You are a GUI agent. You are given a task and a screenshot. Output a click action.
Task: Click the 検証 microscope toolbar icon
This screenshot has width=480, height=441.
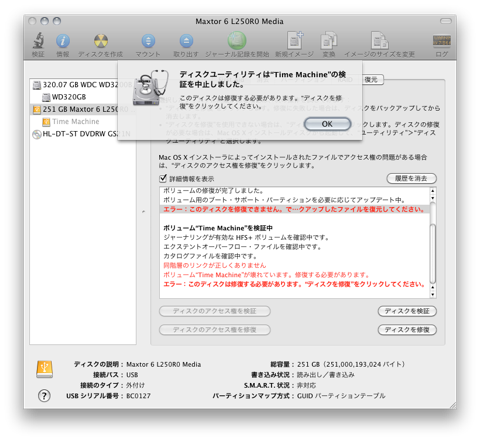point(38,41)
